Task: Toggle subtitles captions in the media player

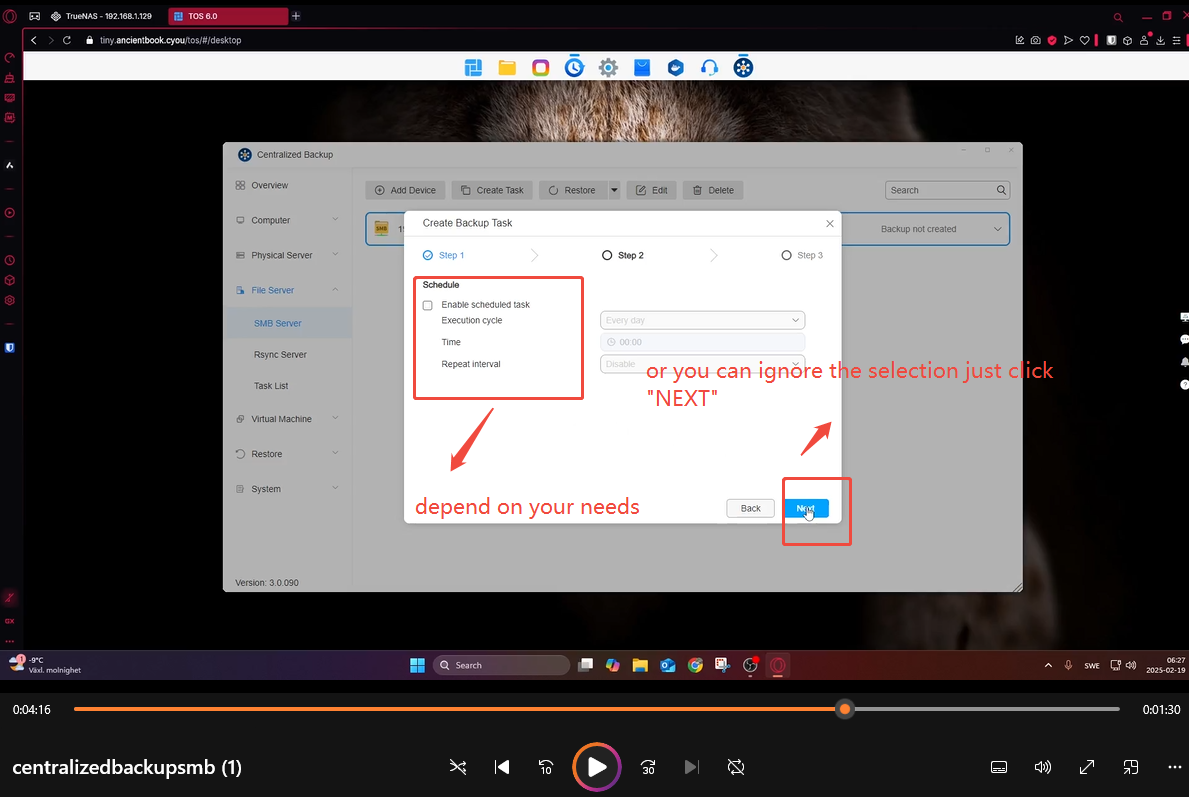Action: 999,767
